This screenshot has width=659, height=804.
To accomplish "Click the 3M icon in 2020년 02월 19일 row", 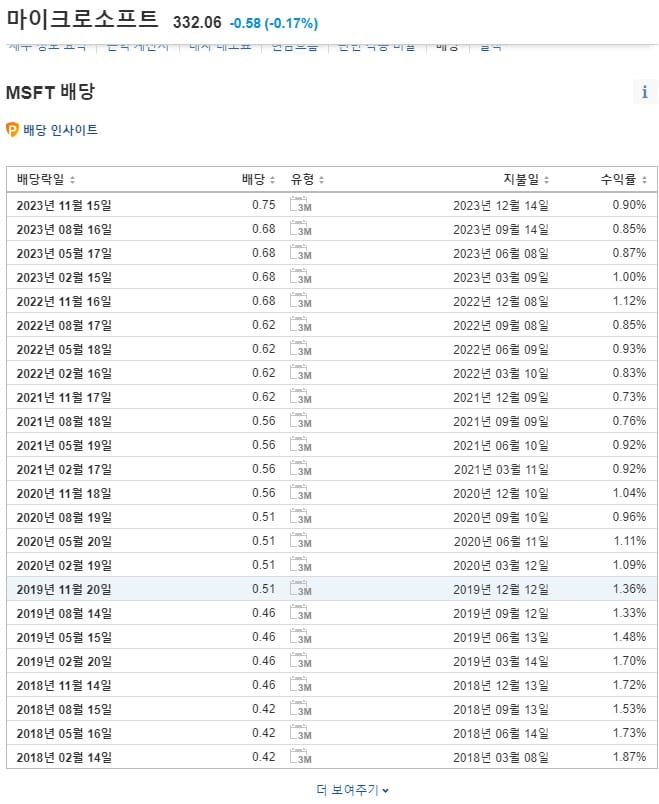I will pyautogui.click(x=301, y=565).
